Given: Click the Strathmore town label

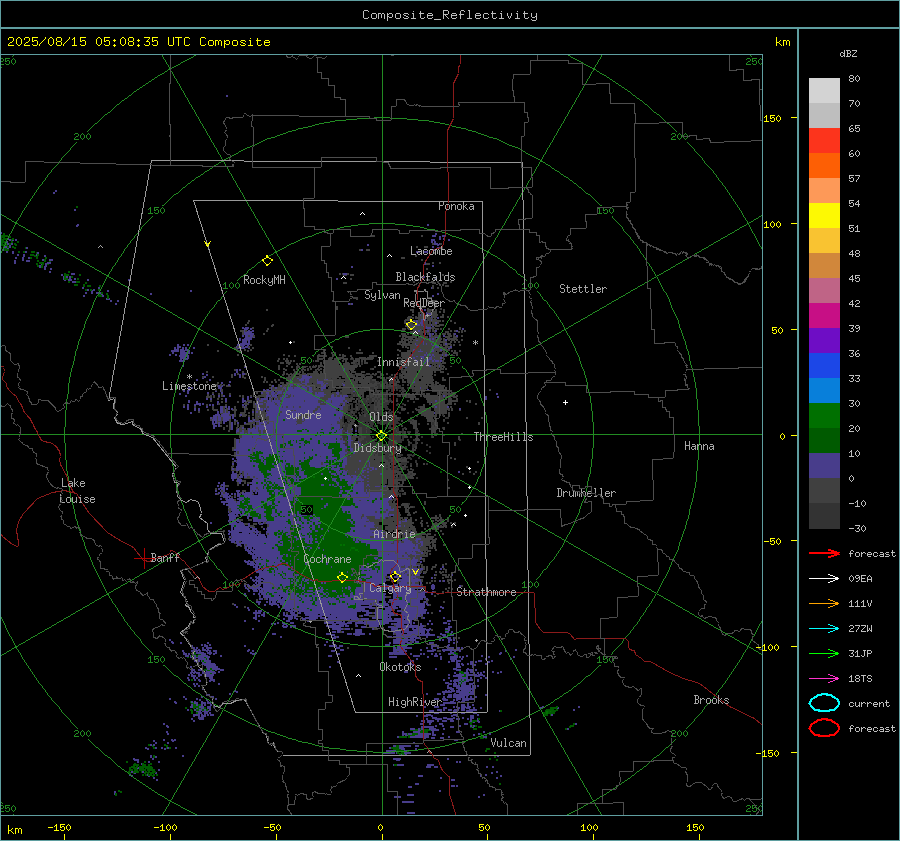Looking at the screenshot, I should pos(486,592).
